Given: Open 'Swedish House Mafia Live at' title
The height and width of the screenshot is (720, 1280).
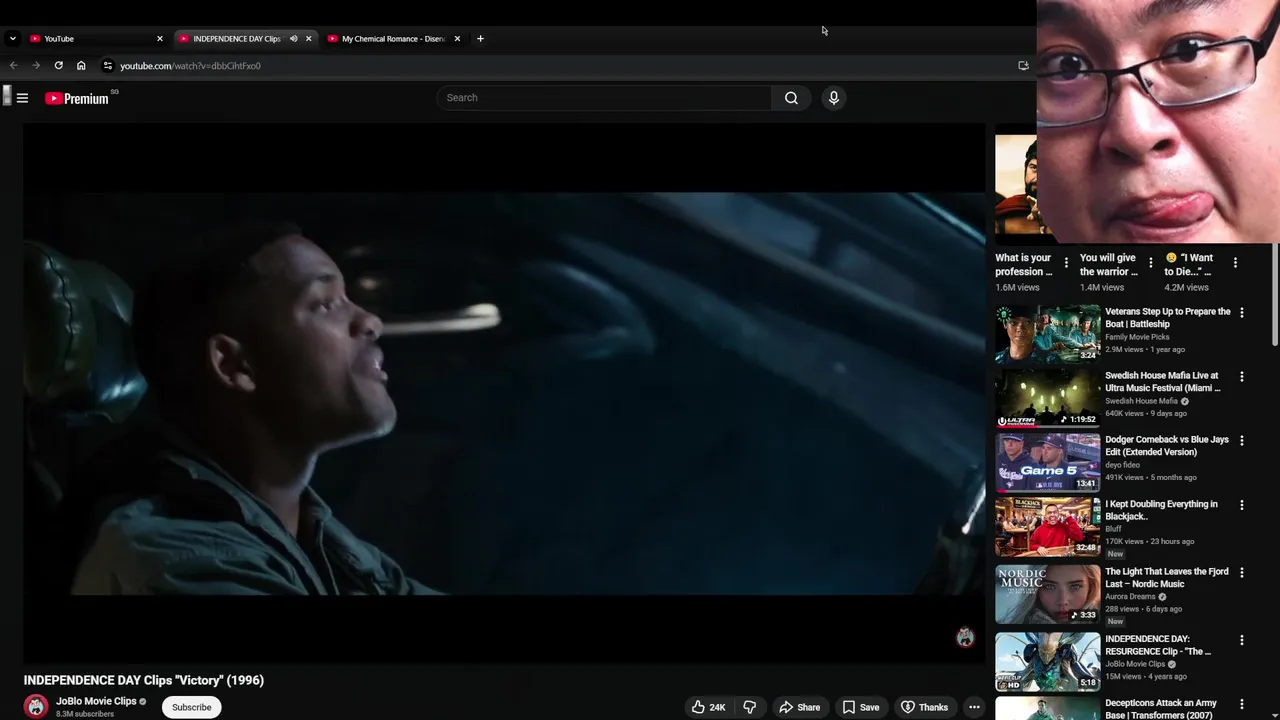Looking at the screenshot, I should click(1162, 382).
